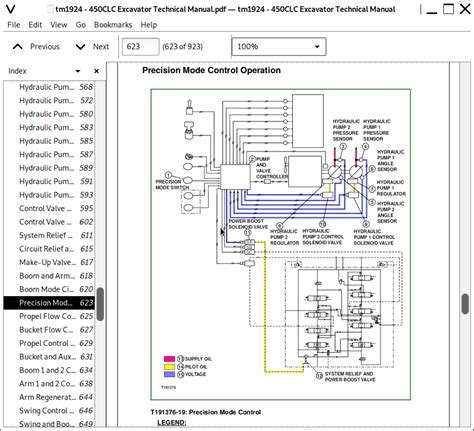The image size is (474, 431).
Task: Select index entry Hydraulic Pum... page 589
Action: [49, 168]
